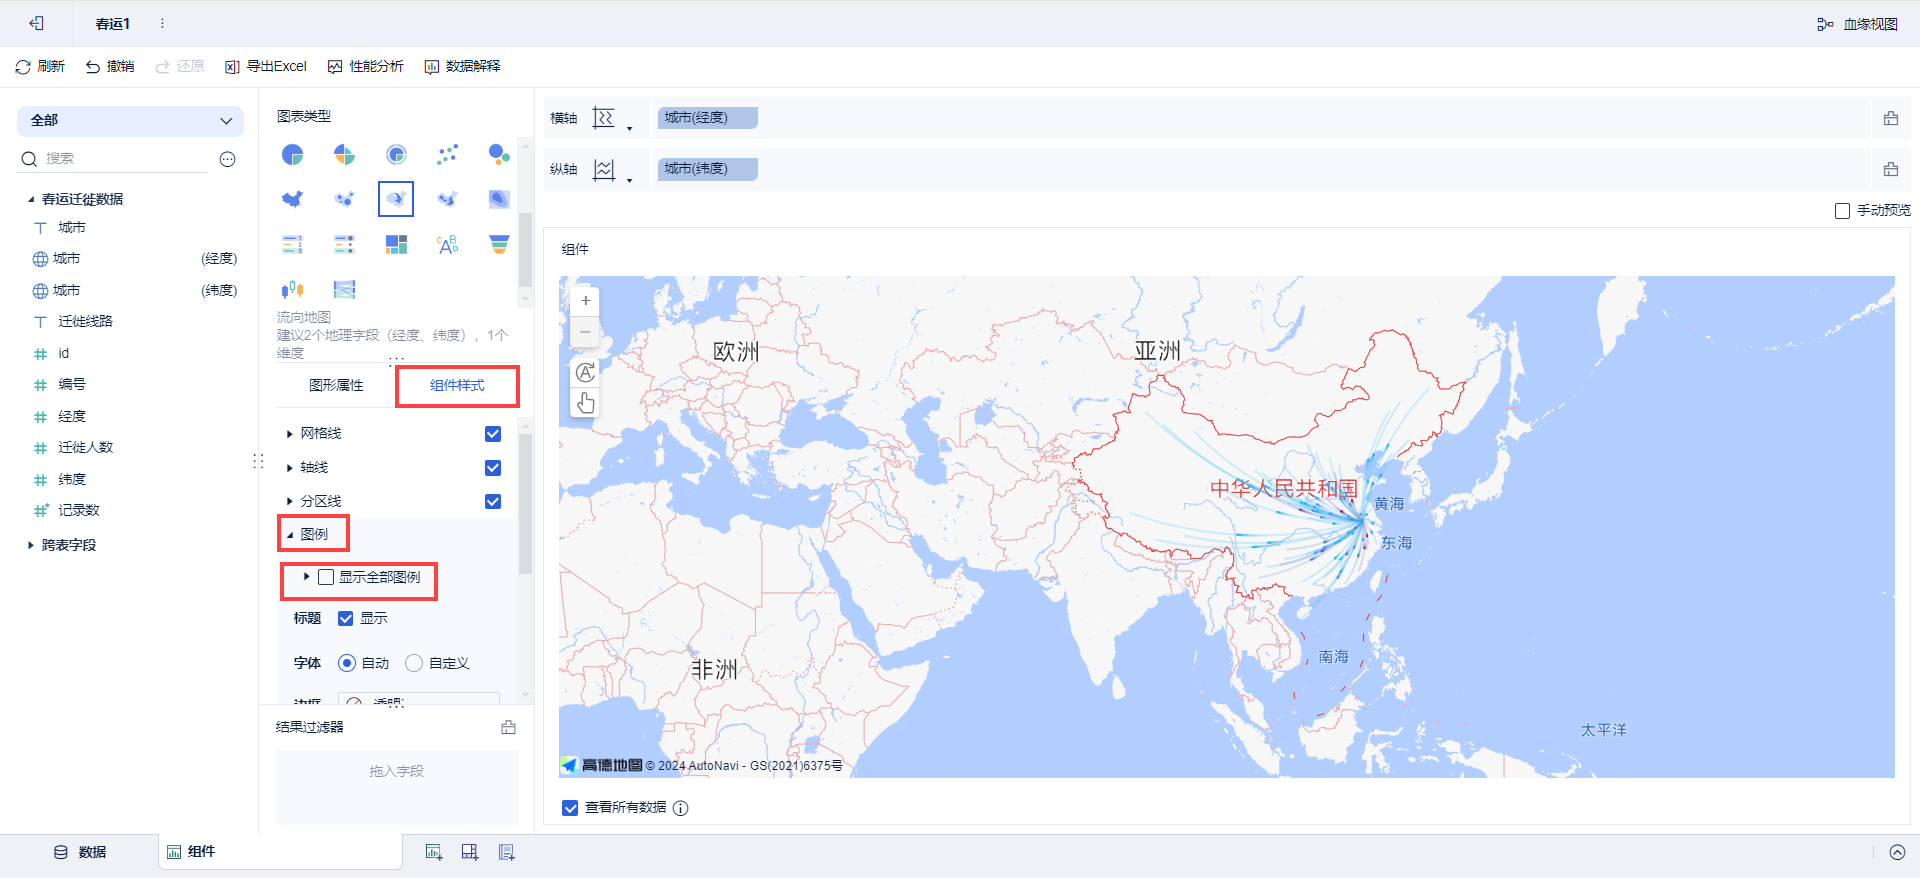This screenshot has height=878, width=1920.
Task: Pick the word cloud chart icon
Action: point(447,244)
